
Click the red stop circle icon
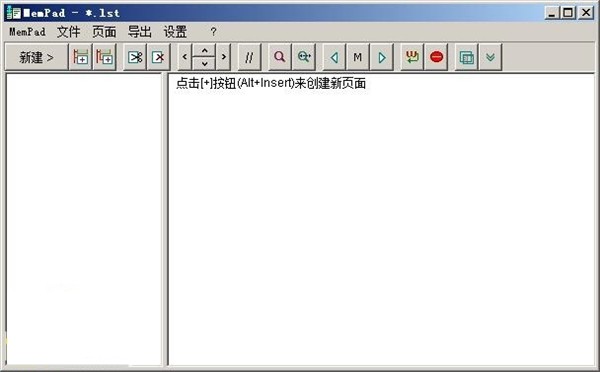click(436, 57)
